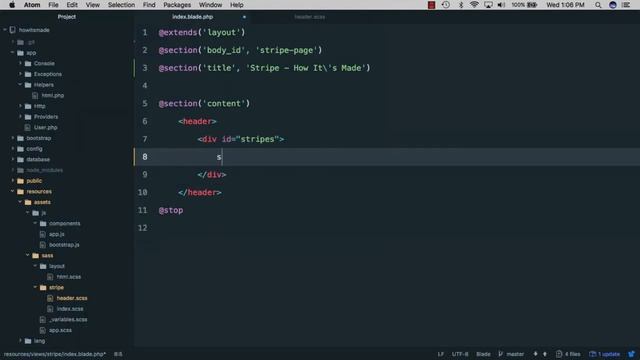The image size is (640, 360).
Task: Open the Packages menu
Action: pyautogui.click(x=177, y=5)
